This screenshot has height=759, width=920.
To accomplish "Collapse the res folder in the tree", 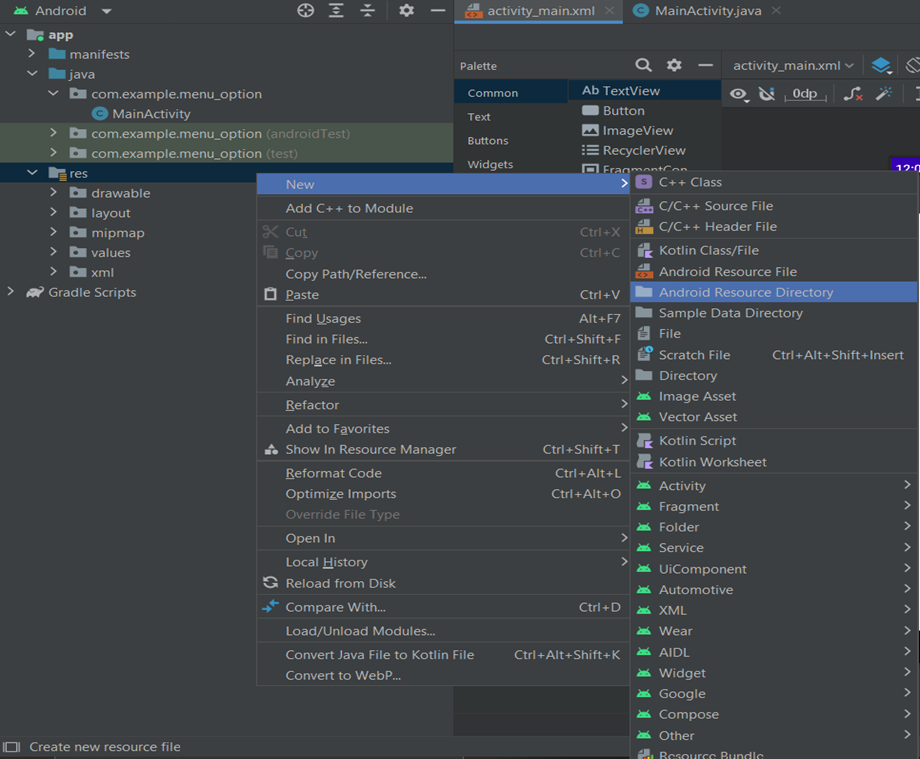I will coord(32,173).
